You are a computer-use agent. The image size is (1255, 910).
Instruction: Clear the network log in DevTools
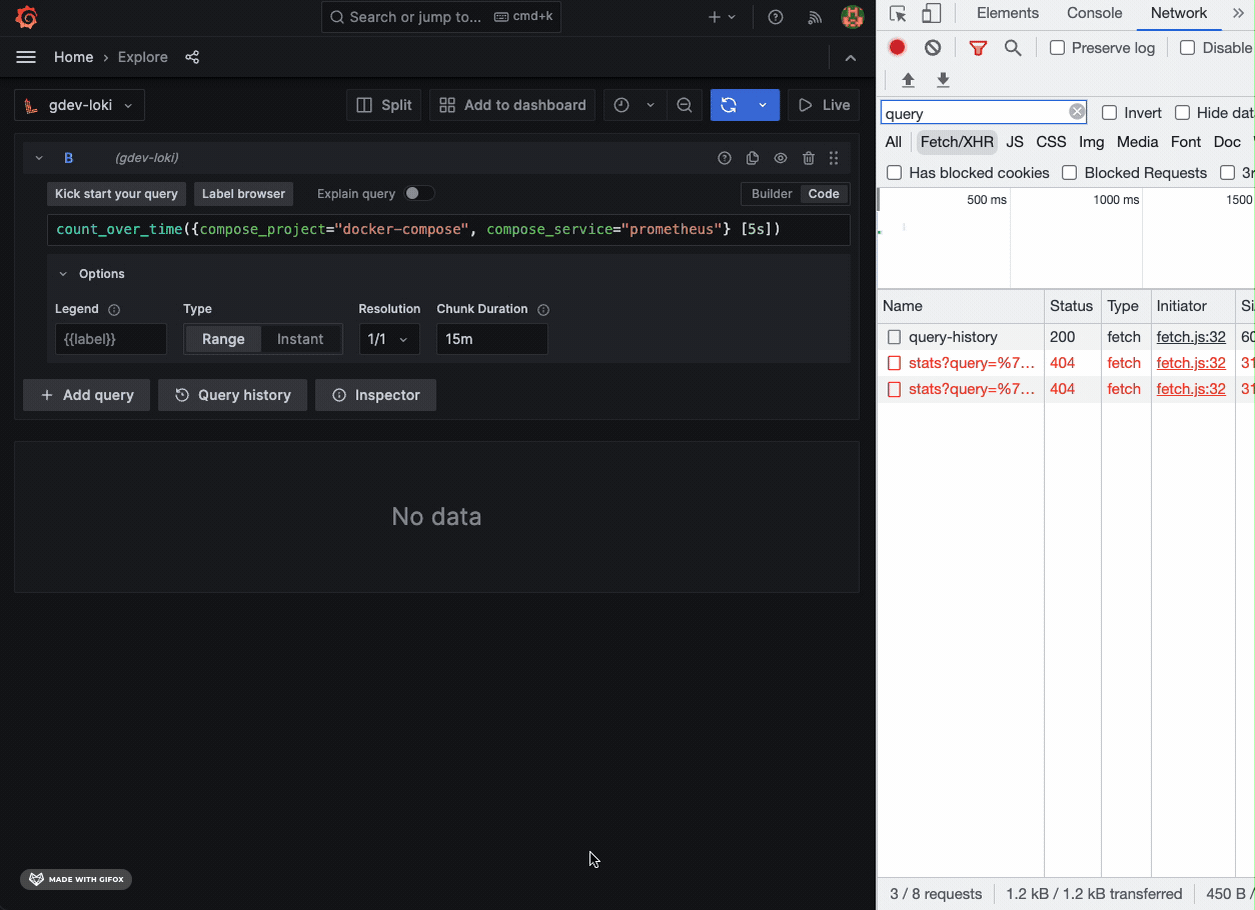tap(932, 47)
